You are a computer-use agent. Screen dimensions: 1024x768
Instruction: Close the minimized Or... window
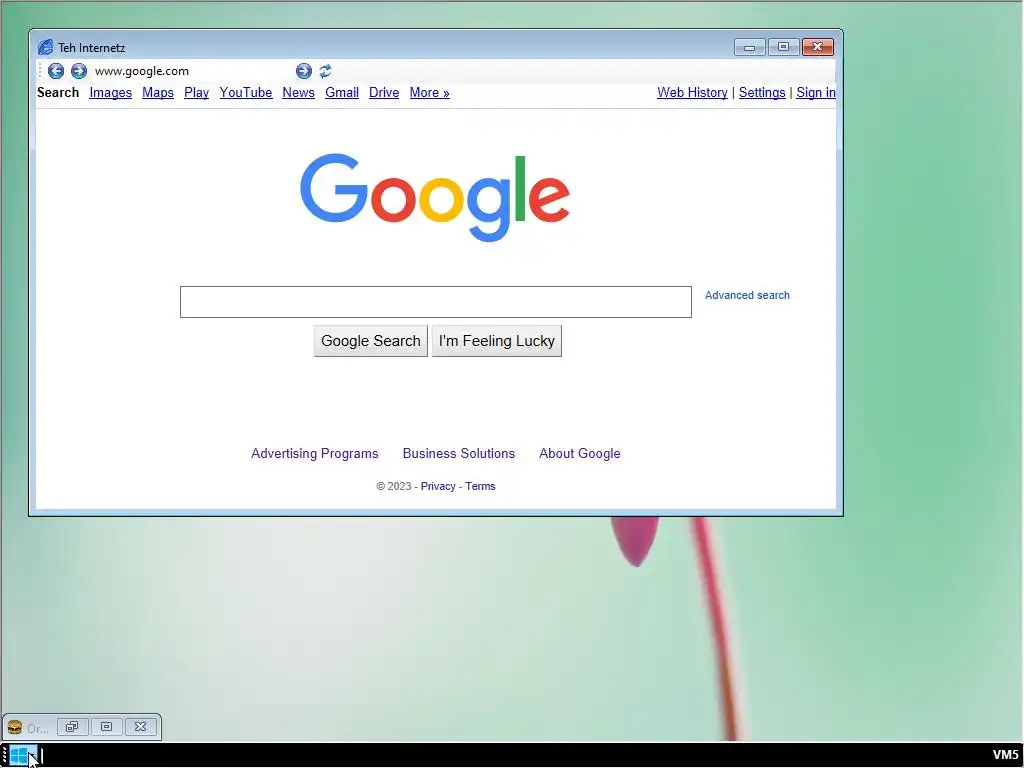click(x=140, y=727)
